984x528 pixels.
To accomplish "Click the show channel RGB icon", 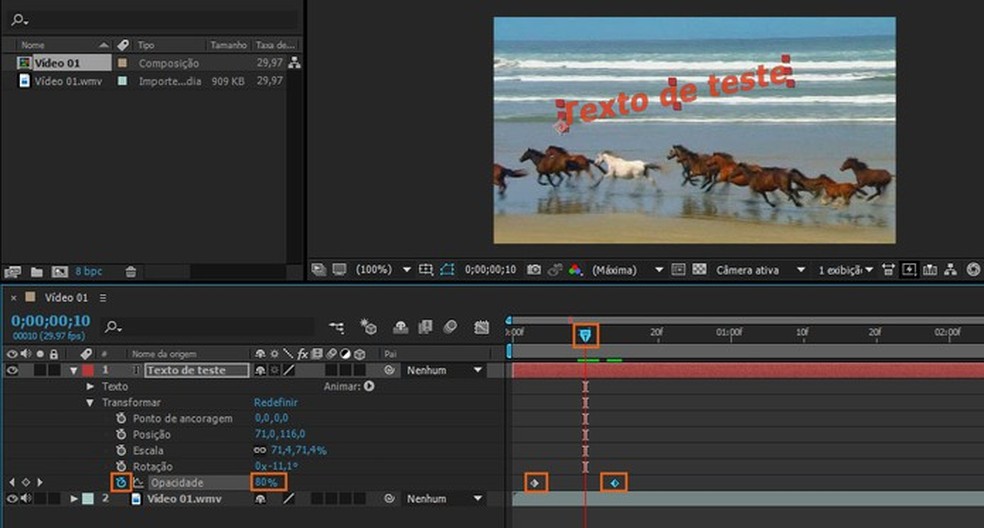I will pyautogui.click(x=575, y=270).
